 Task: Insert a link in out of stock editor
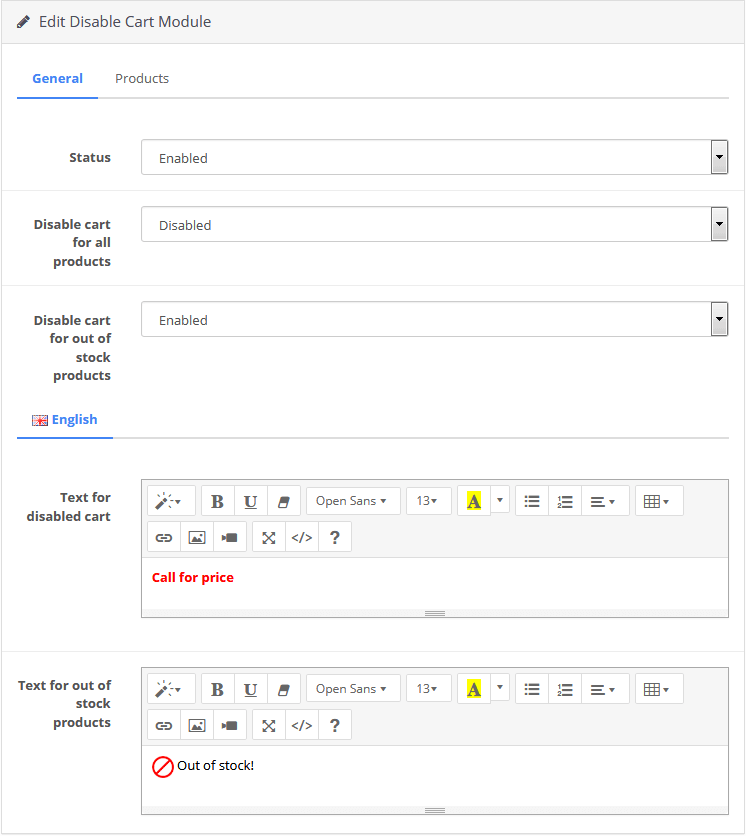click(x=164, y=725)
